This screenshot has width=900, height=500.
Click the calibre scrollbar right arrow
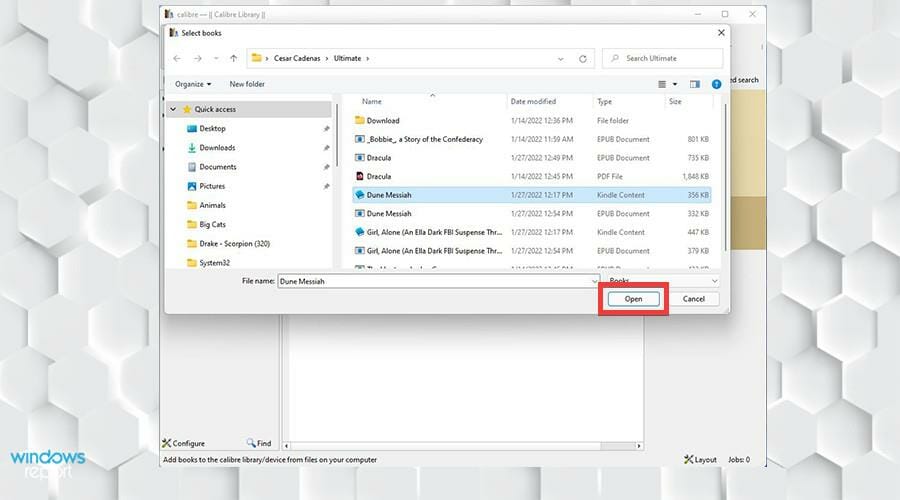(x=639, y=445)
